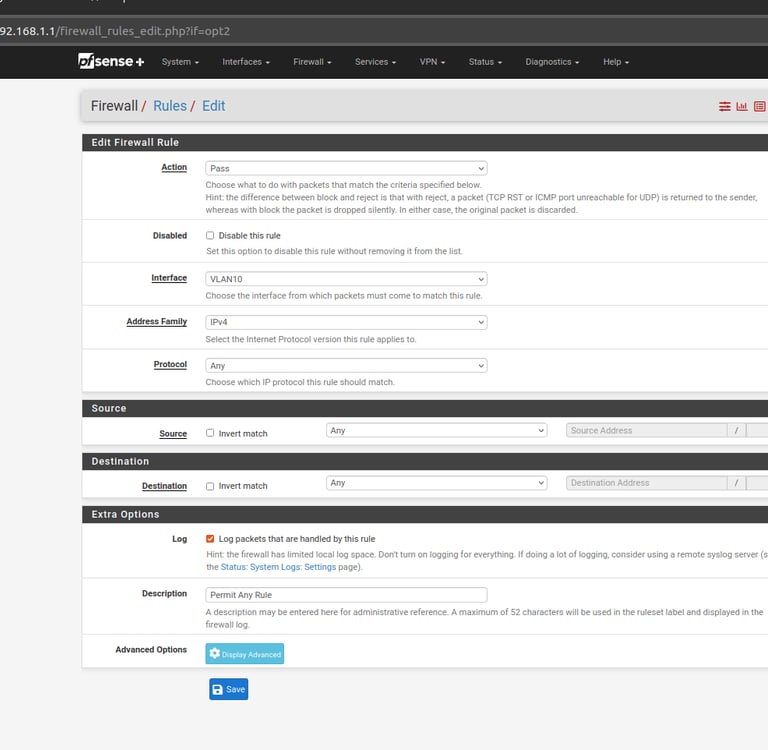Click the Edit Firewall Rule panel heading

135,142
